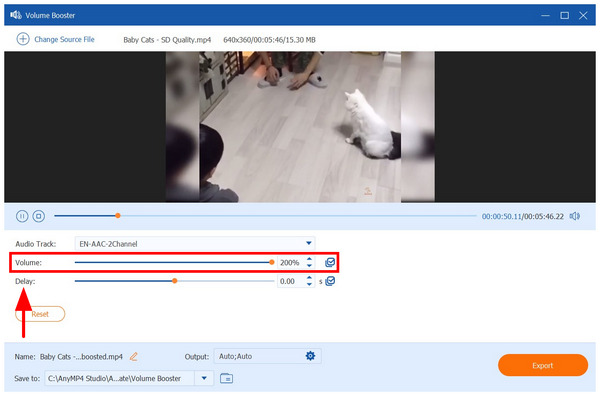This screenshot has height=396, width=600.
Task: Click the 640x360 file info text
Action: 269,40
